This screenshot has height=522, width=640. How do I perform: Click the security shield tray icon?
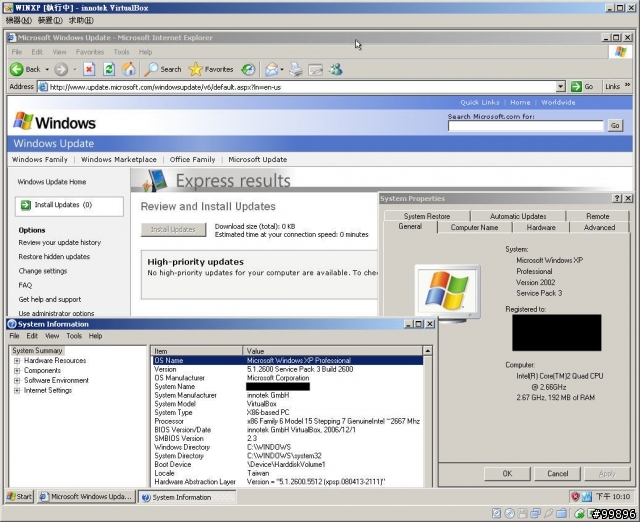click(576, 497)
